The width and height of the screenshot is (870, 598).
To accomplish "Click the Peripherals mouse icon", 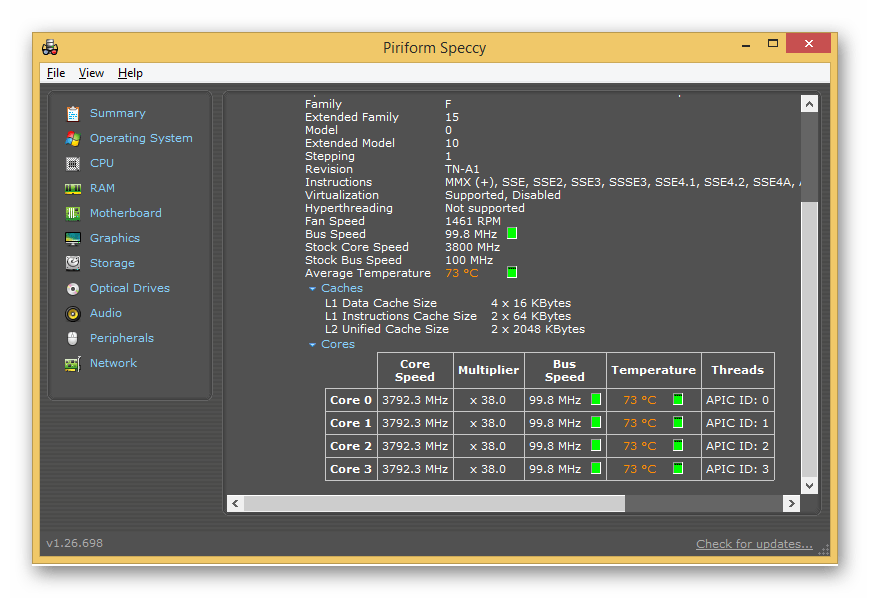I will point(73,338).
